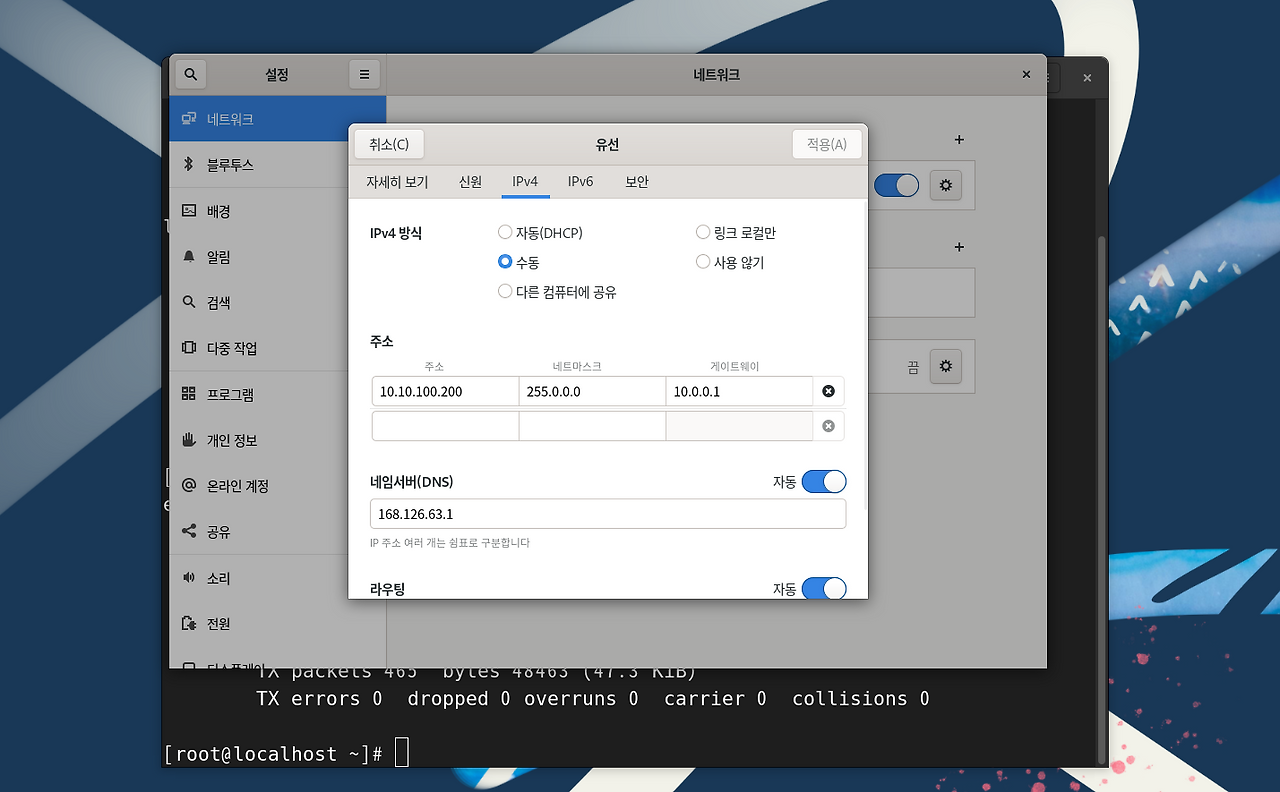Click the empty address field in second row
This screenshot has width=1280, height=792.
pyautogui.click(x=445, y=426)
